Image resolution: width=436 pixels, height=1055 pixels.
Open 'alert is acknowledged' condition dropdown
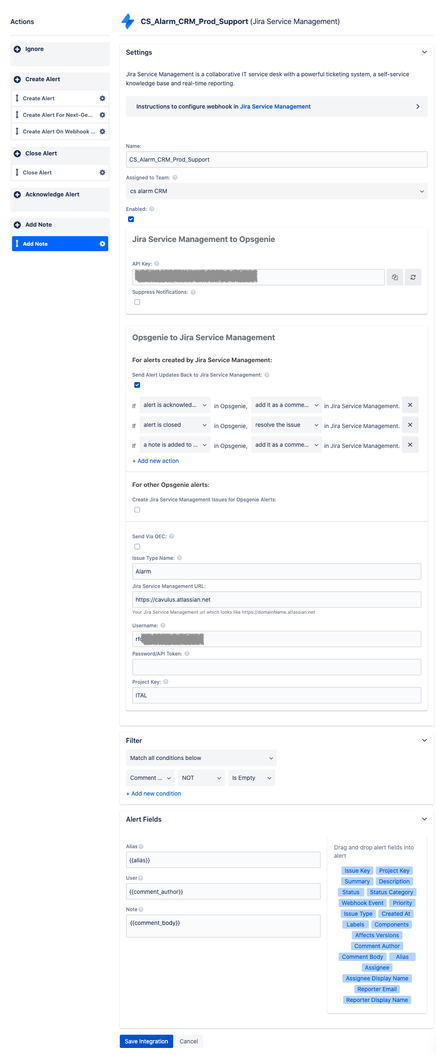tap(175, 405)
